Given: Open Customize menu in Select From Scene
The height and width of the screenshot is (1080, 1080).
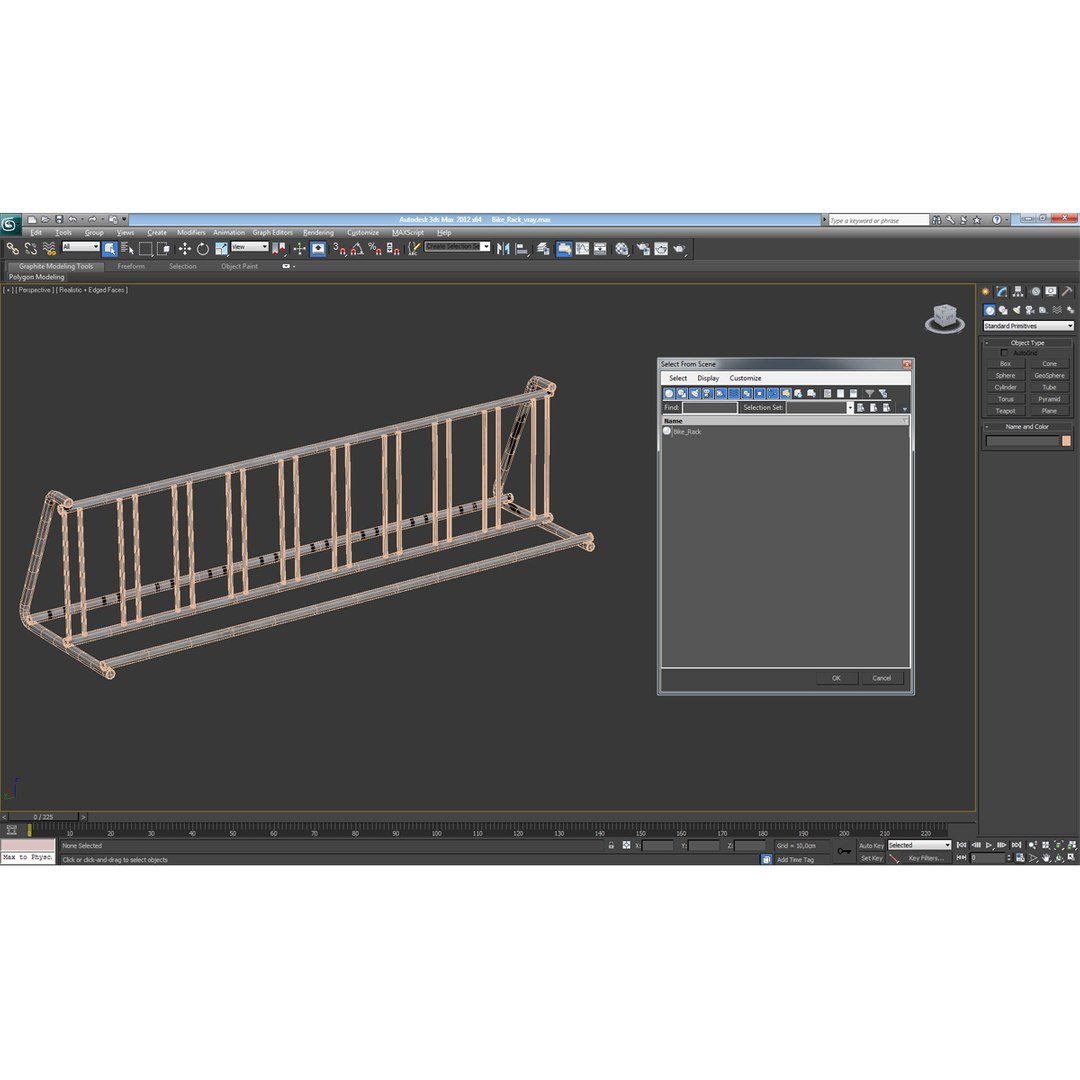Looking at the screenshot, I should [745, 378].
